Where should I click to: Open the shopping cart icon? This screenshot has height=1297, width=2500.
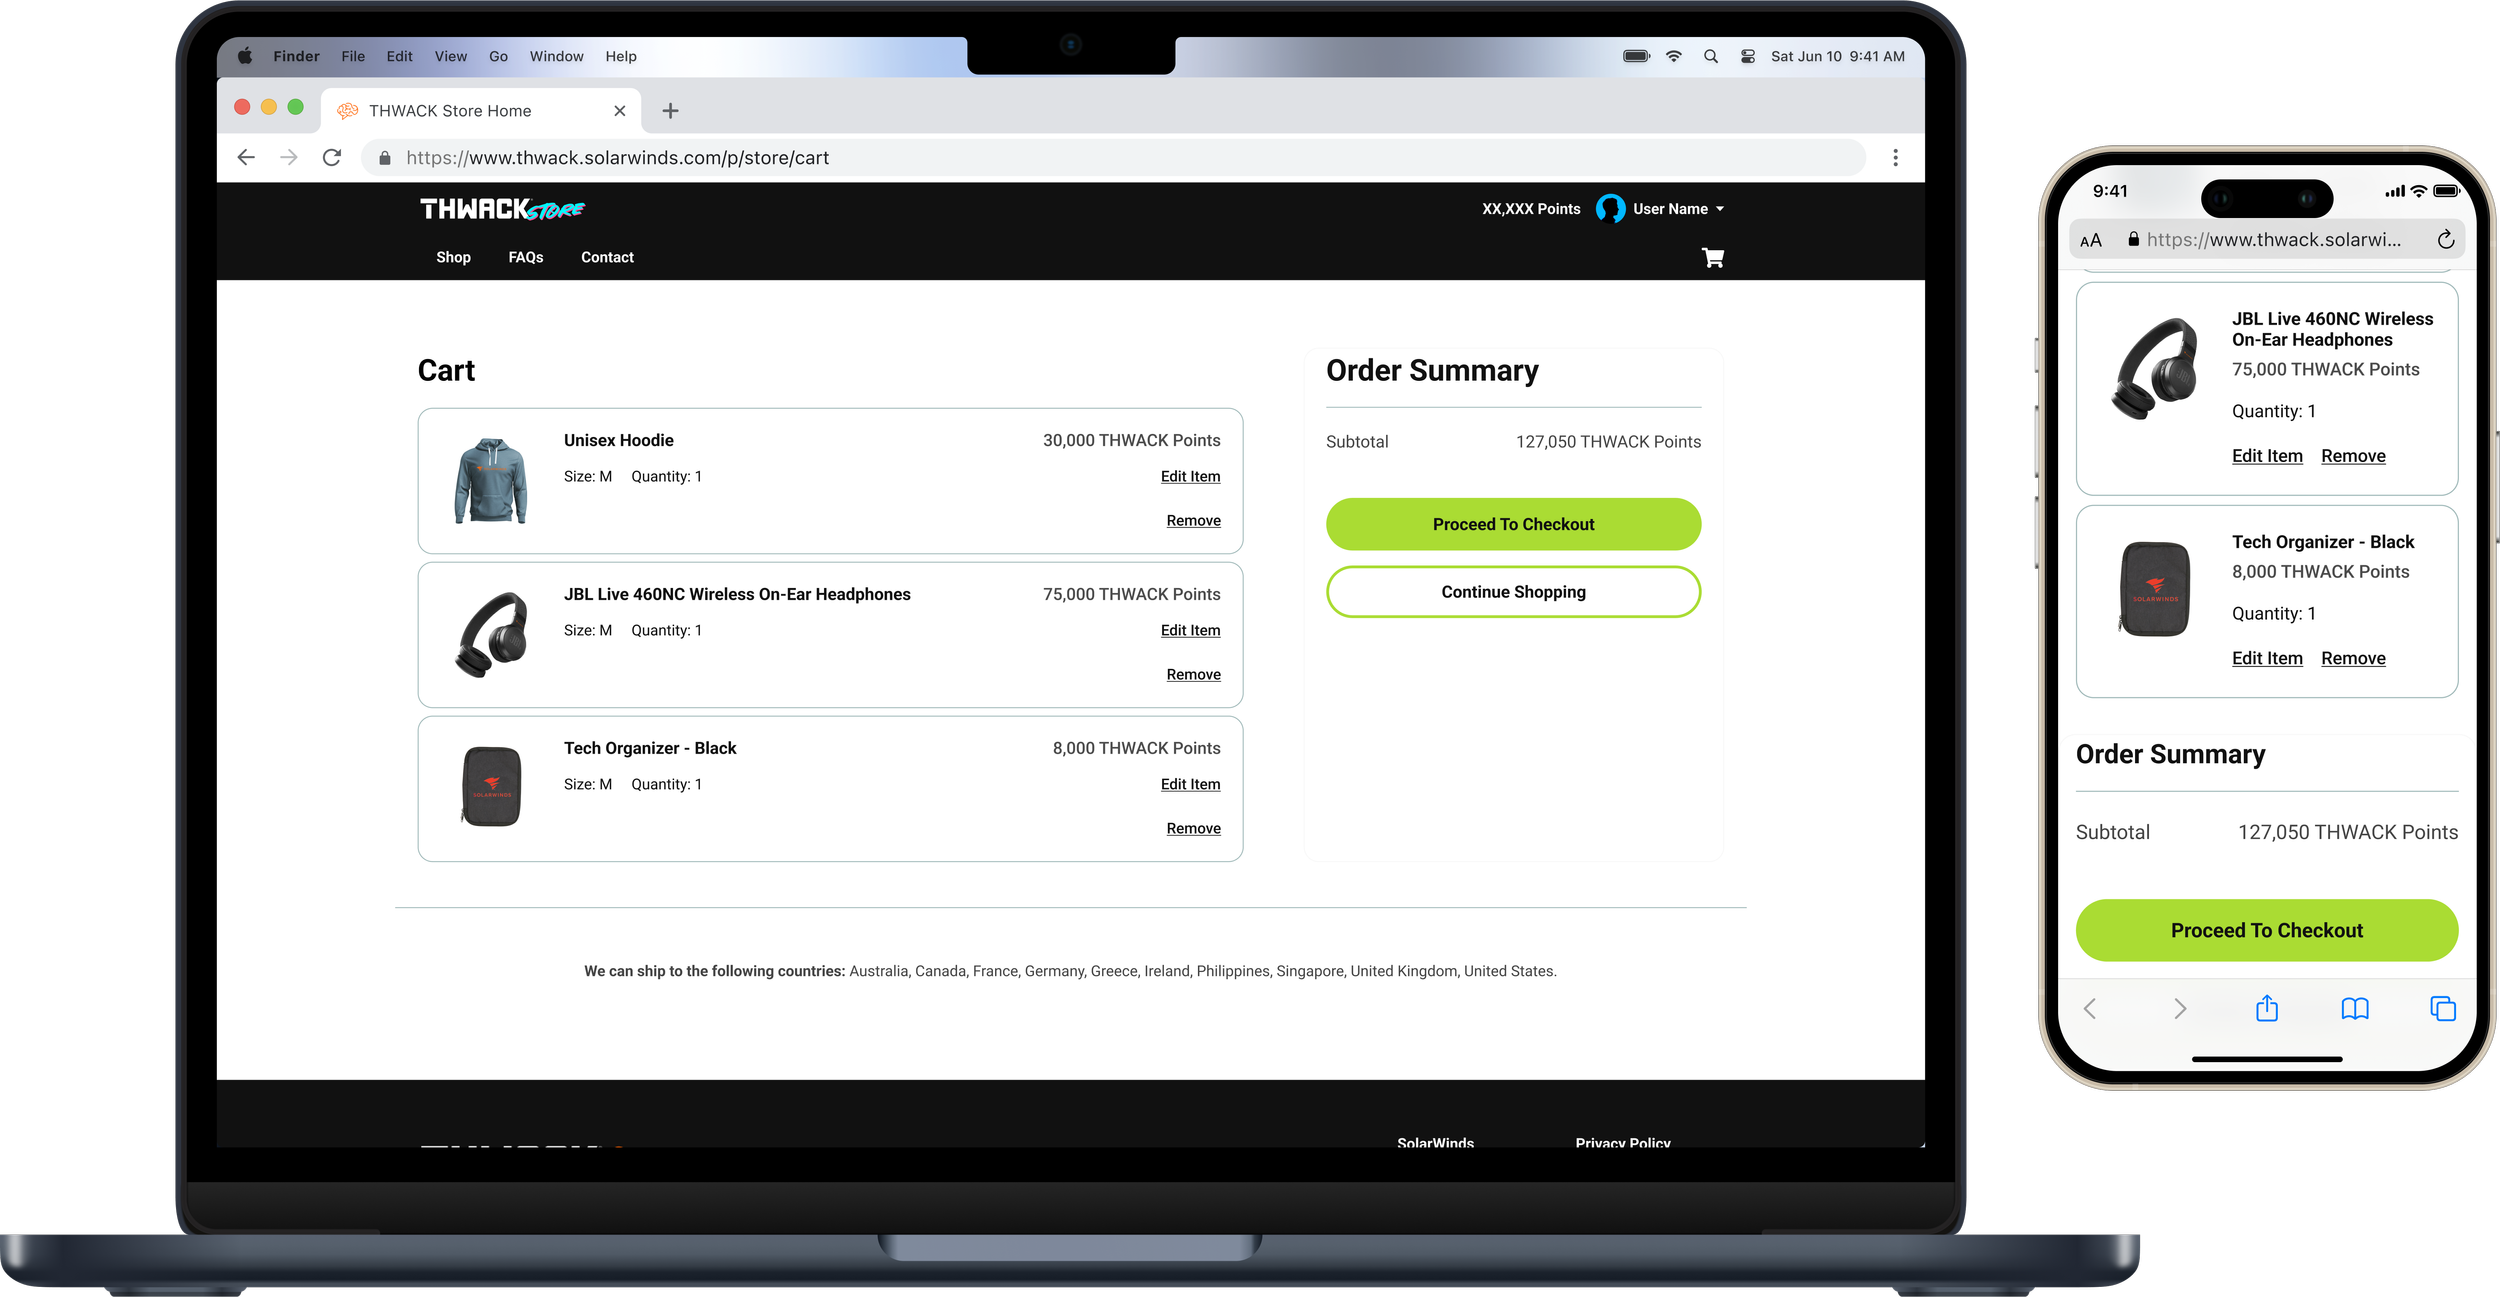pyautogui.click(x=1712, y=258)
